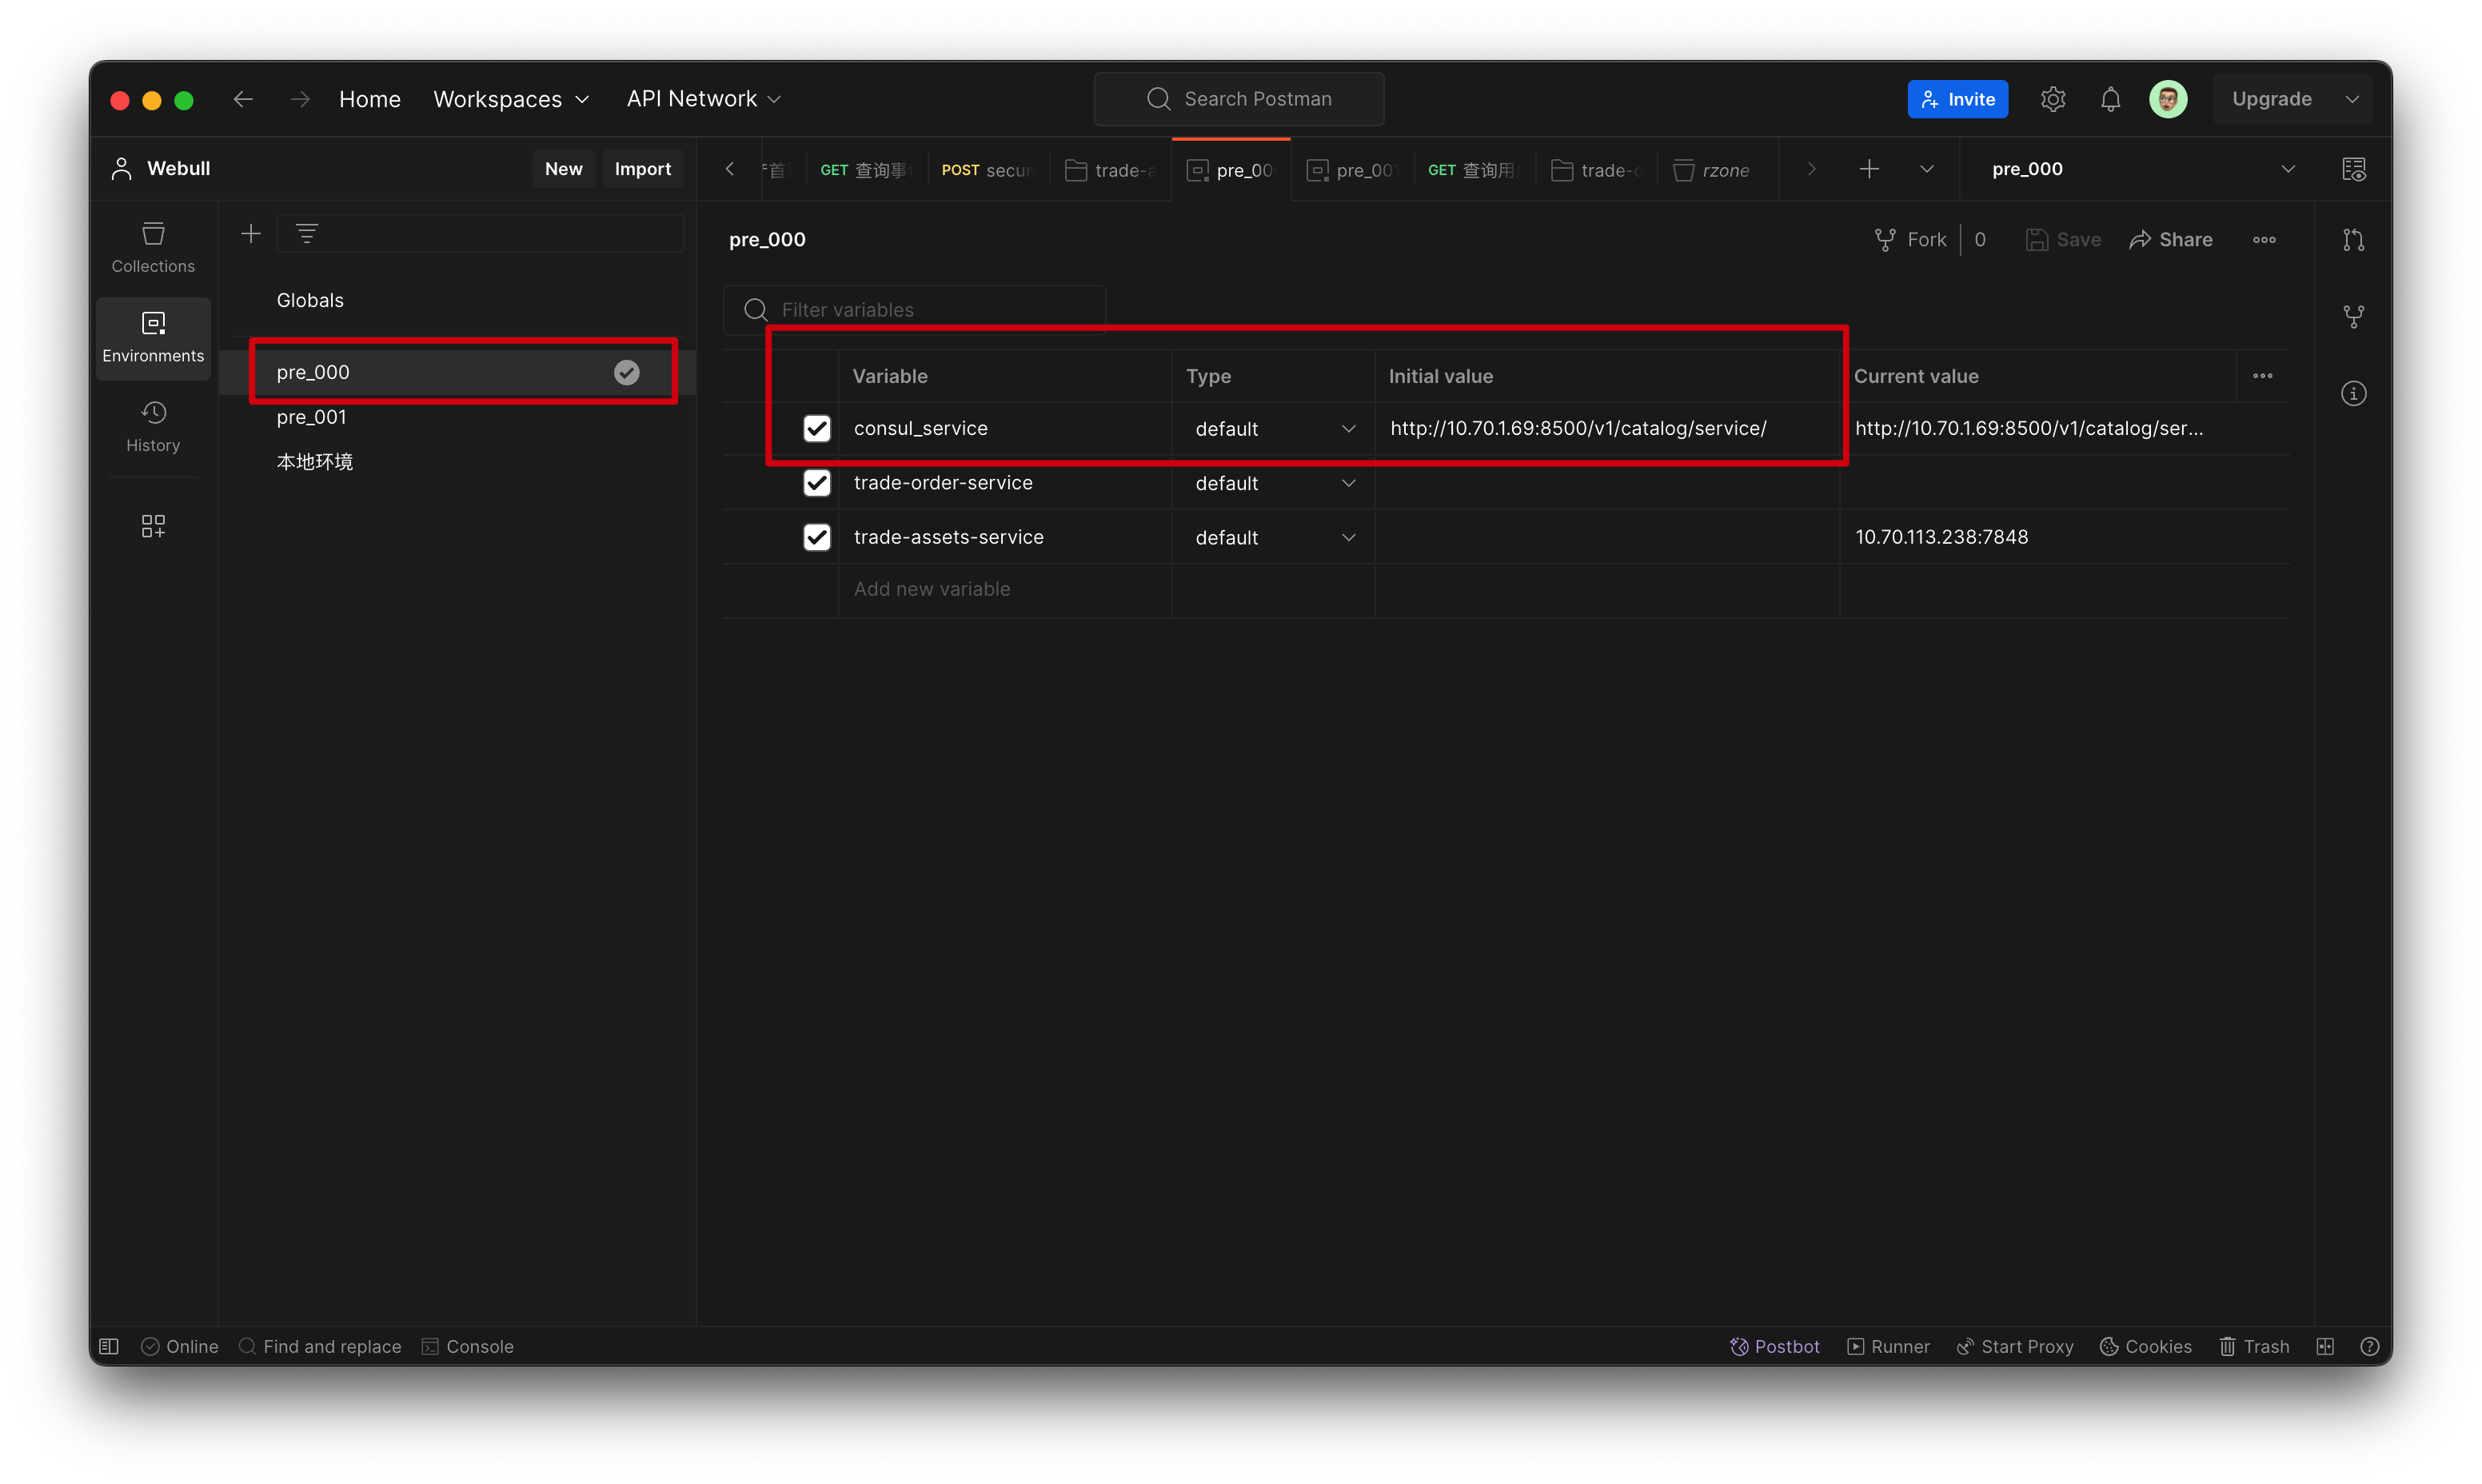
Task: Toggle the trade-order-service variable checkbox
Action: (817, 483)
